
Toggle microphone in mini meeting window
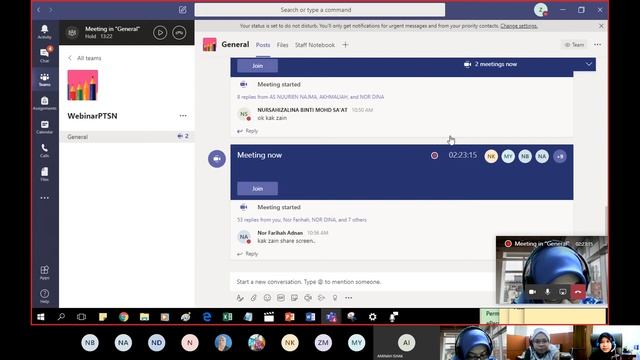547,292
